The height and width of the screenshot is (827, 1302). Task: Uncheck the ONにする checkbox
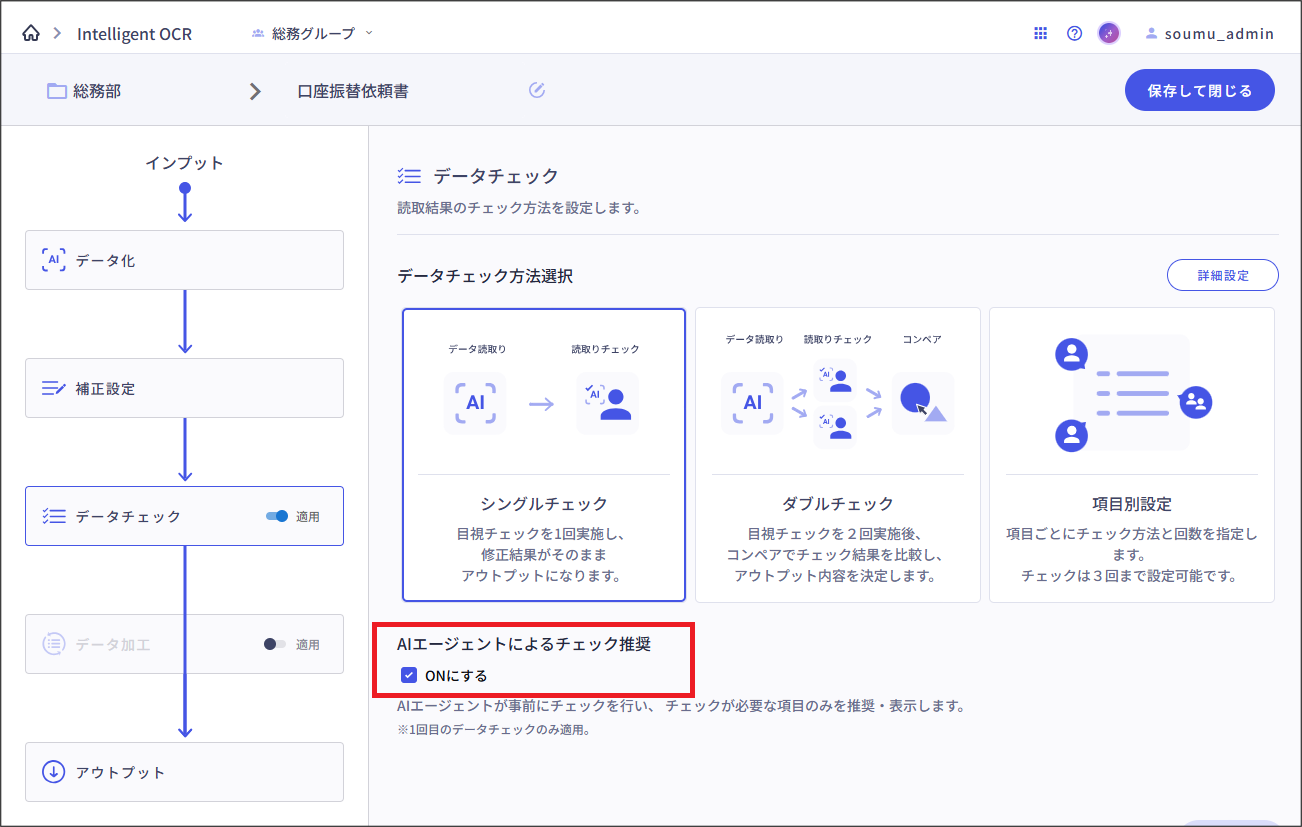pyautogui.click(x=408, y=675)
